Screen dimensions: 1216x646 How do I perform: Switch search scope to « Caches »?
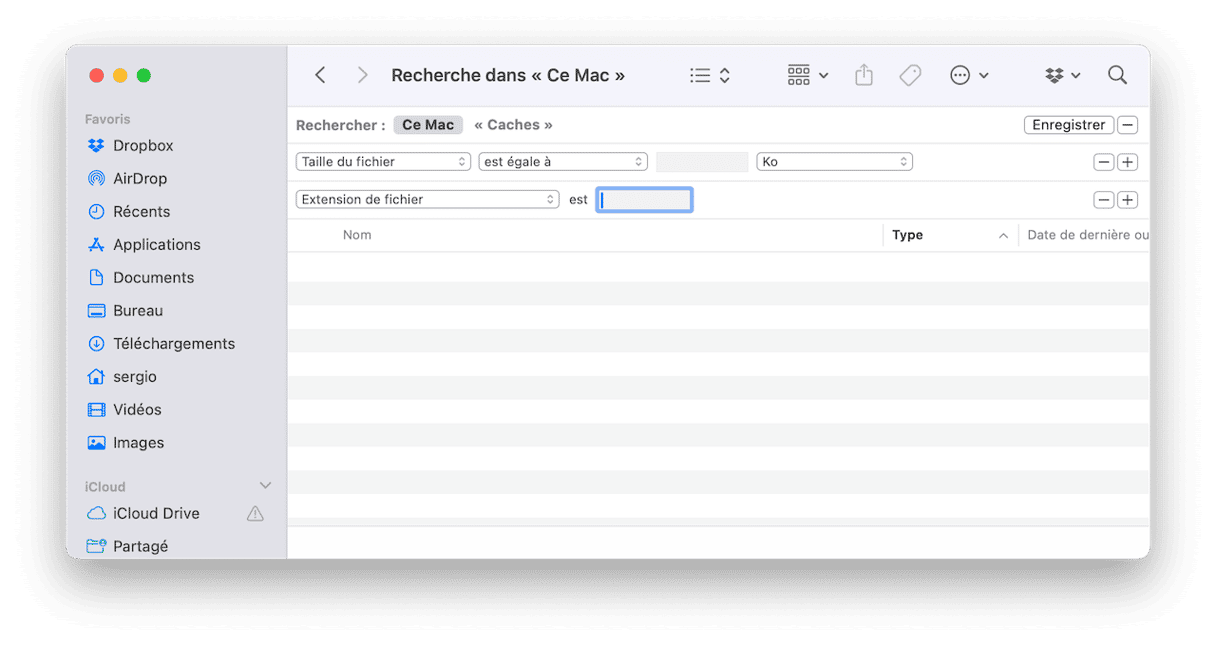[513, 125]
